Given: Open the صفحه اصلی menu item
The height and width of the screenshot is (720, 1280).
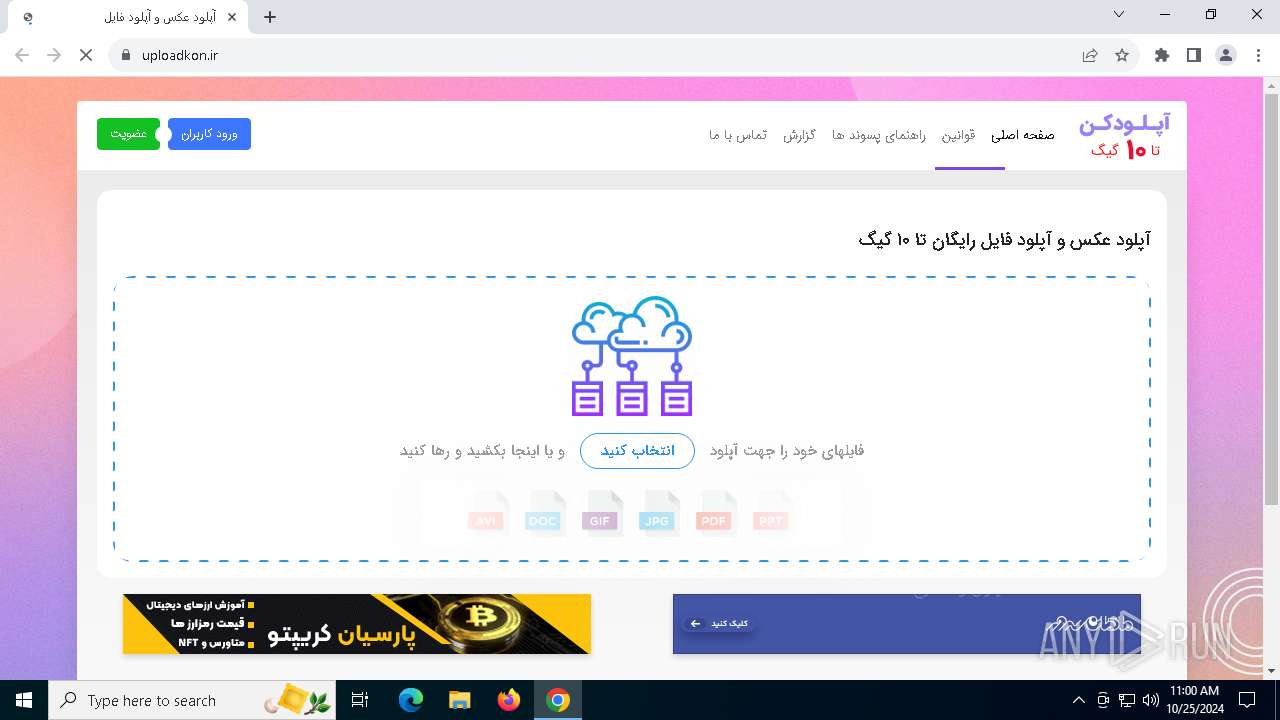Looking at the screenshot, I should [x=1023, y=135].
